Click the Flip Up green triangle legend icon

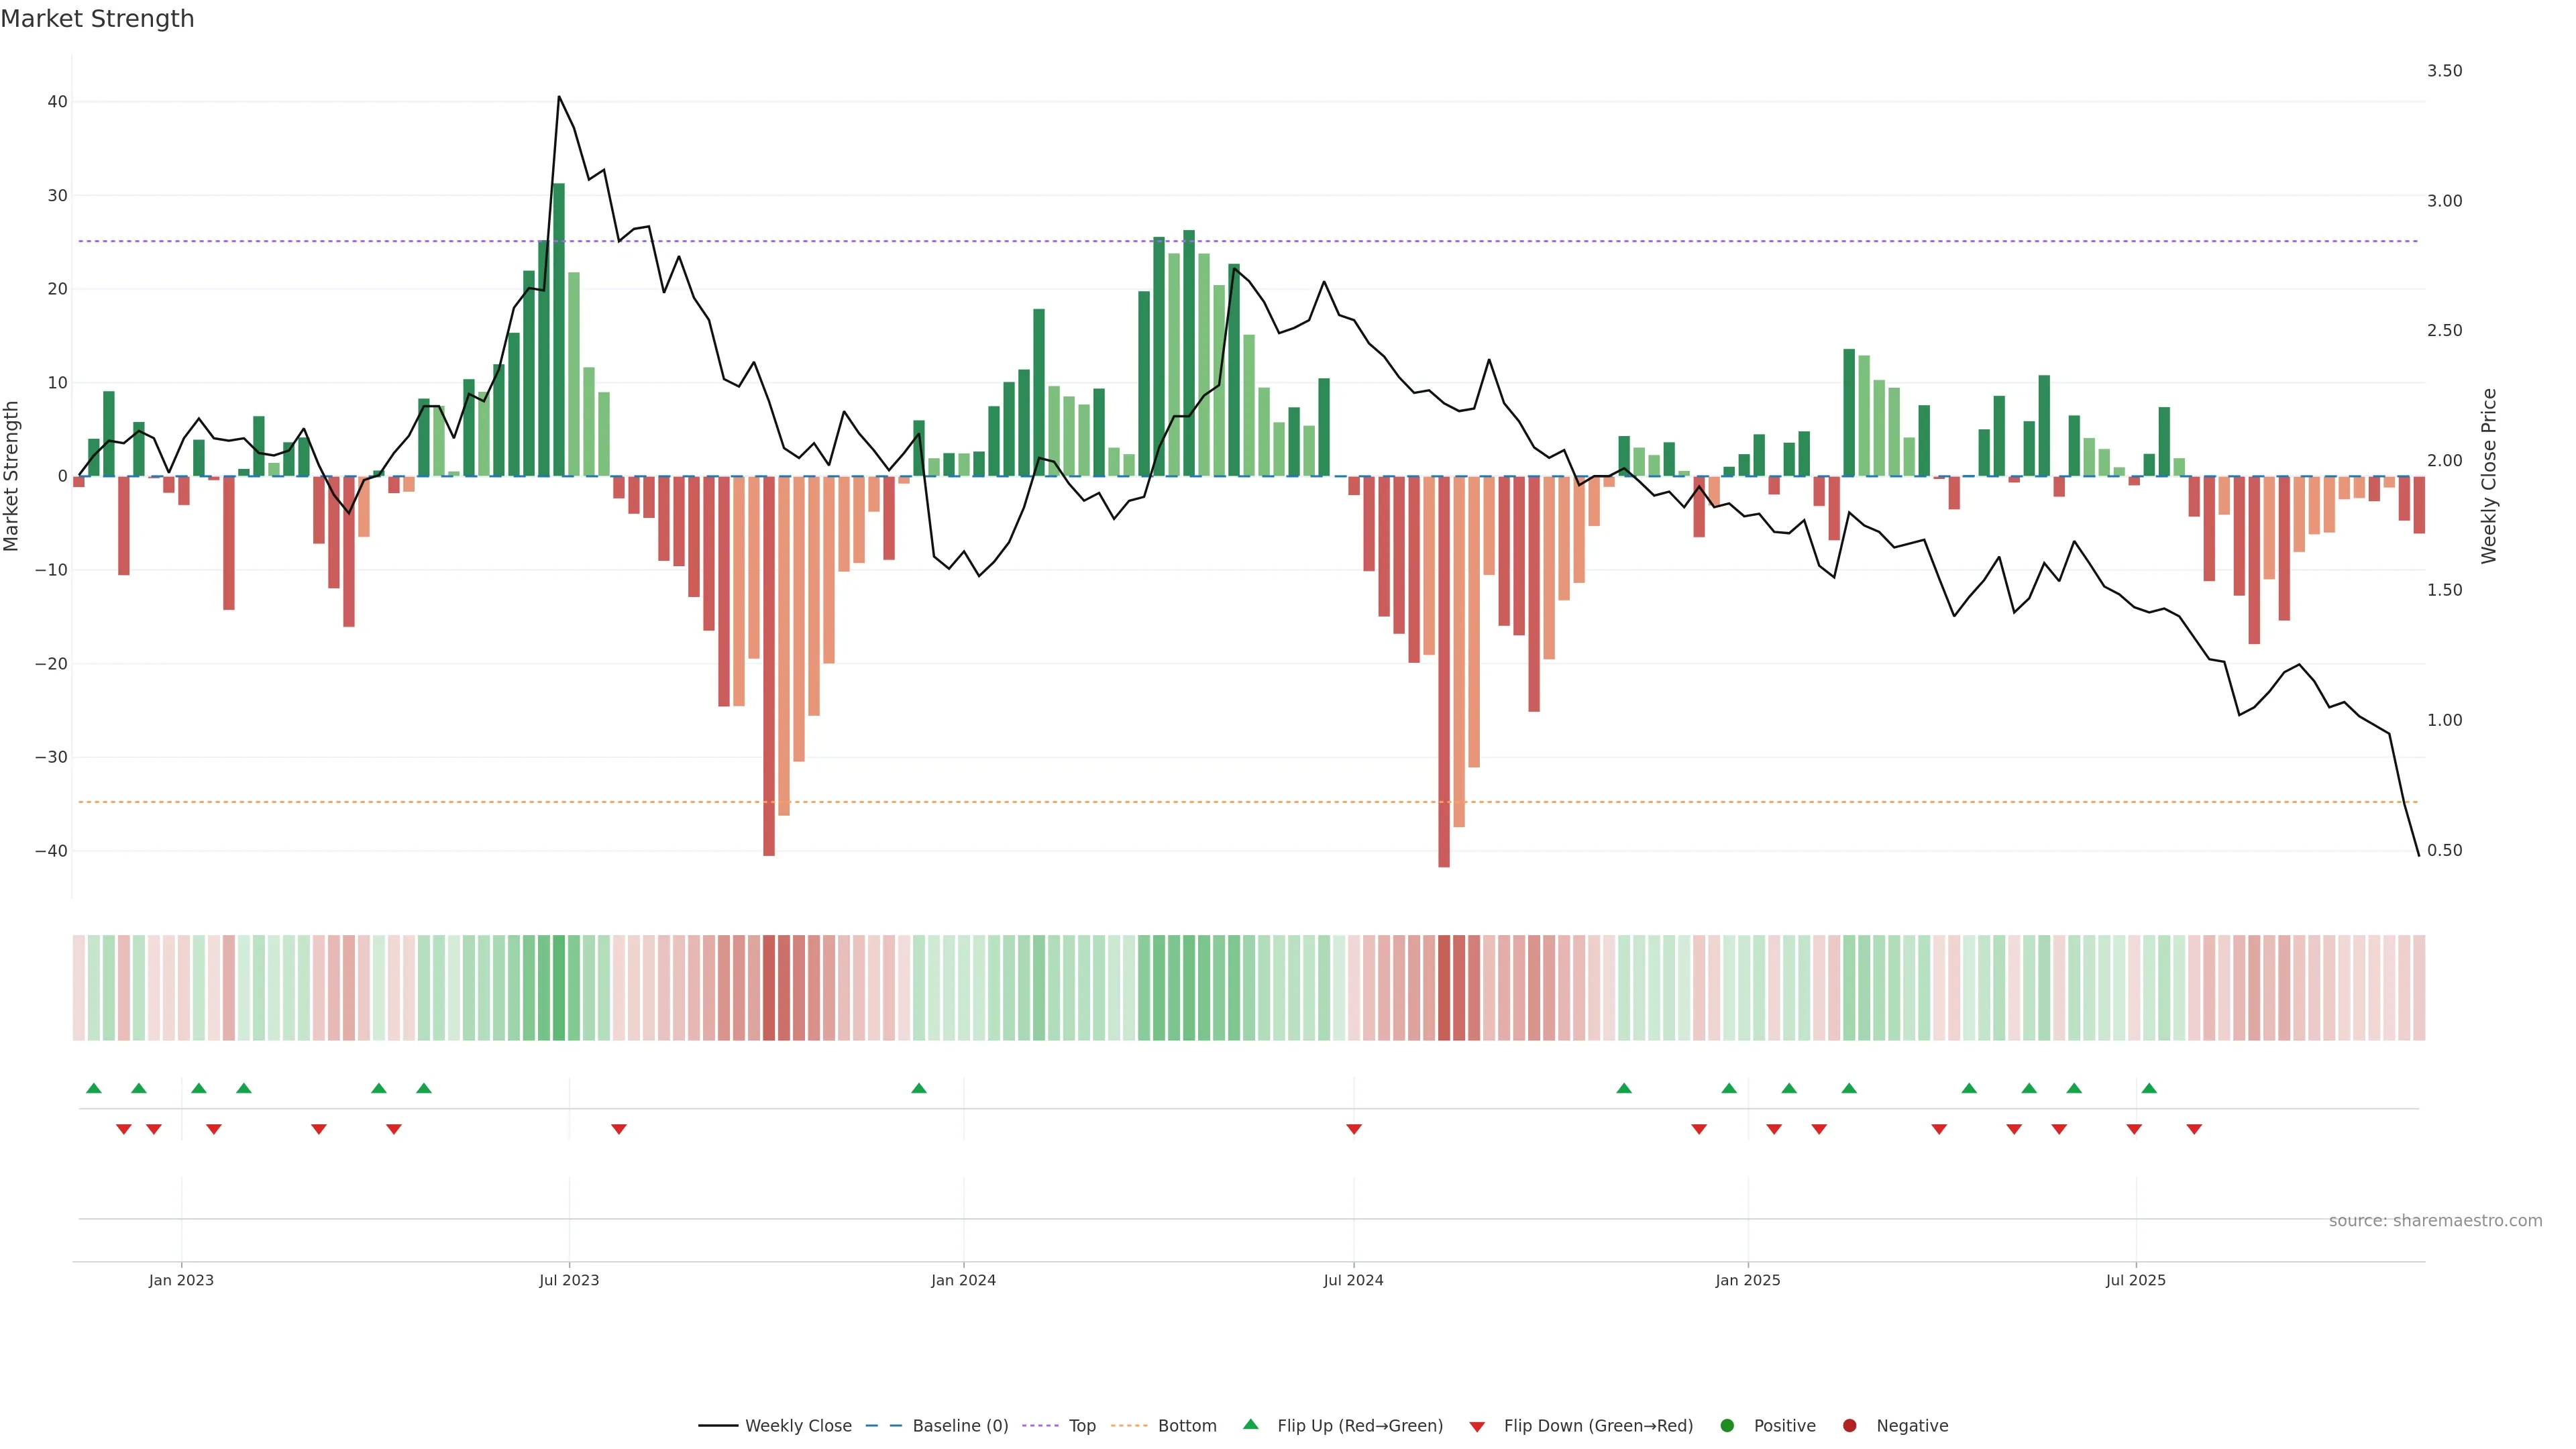coord(1250,1424)
